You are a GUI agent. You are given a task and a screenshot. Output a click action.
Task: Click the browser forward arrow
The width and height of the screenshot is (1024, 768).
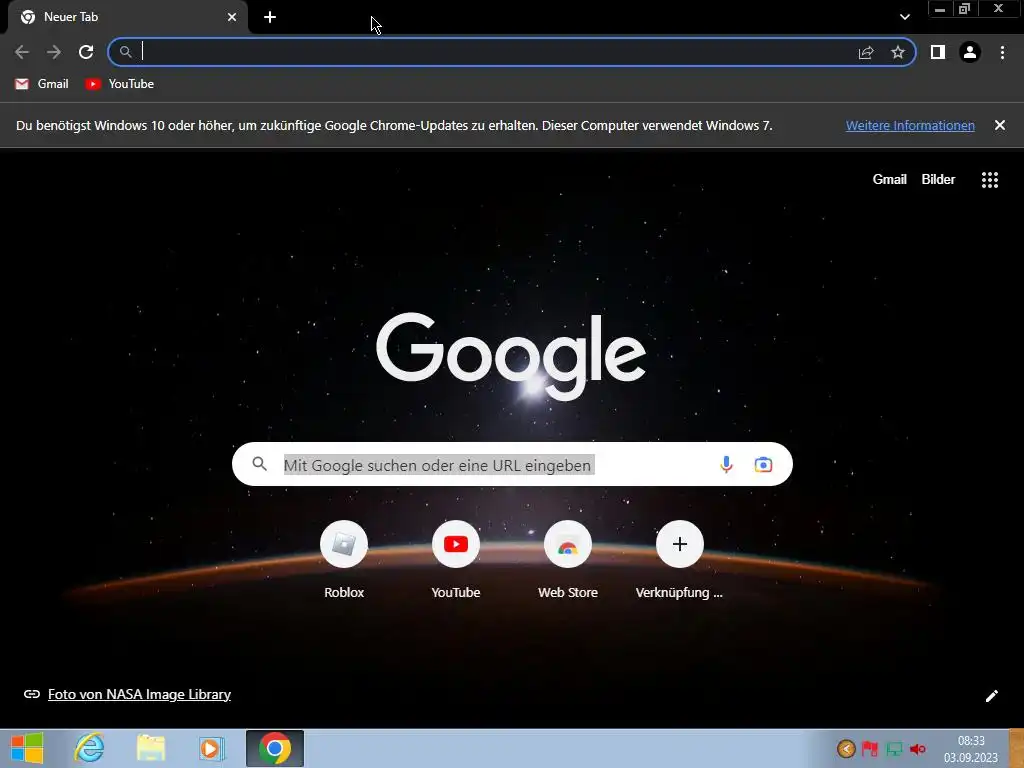click(54, 52)
